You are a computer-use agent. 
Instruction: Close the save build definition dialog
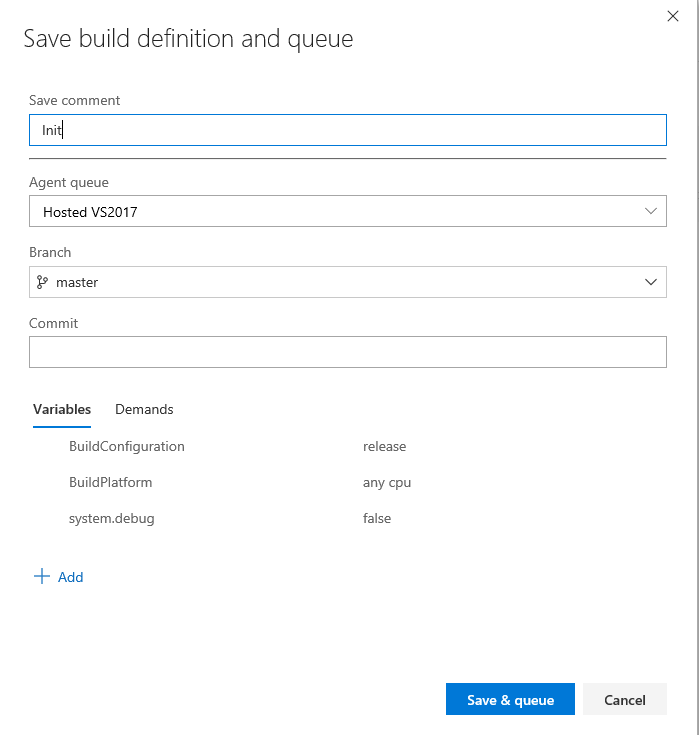pos(672,15)
